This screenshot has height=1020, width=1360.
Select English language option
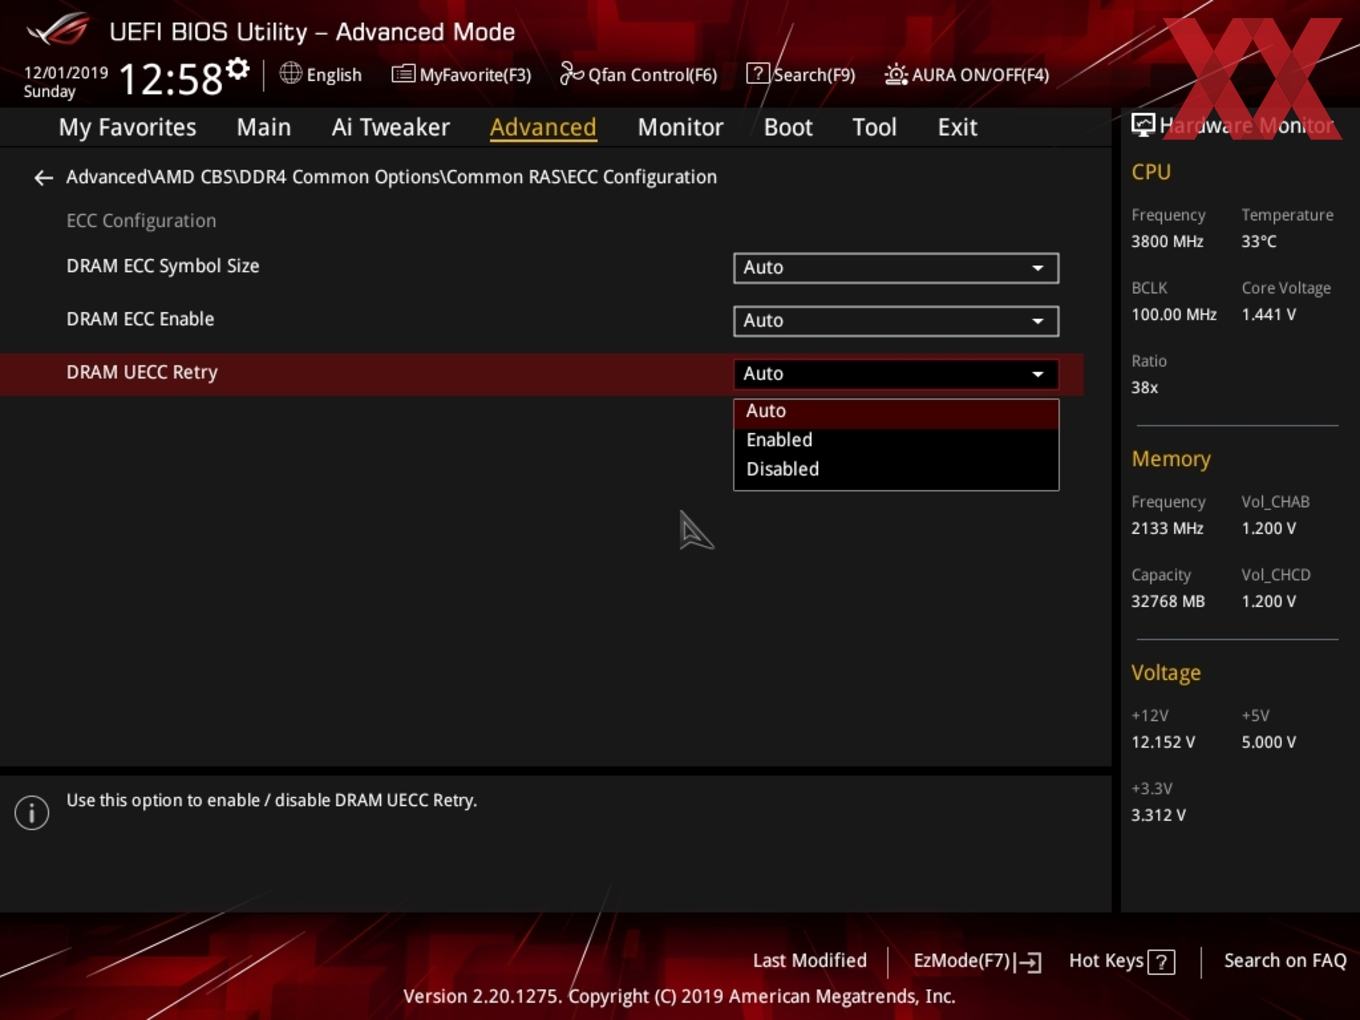pyautogui.click(x=334, y=75)
